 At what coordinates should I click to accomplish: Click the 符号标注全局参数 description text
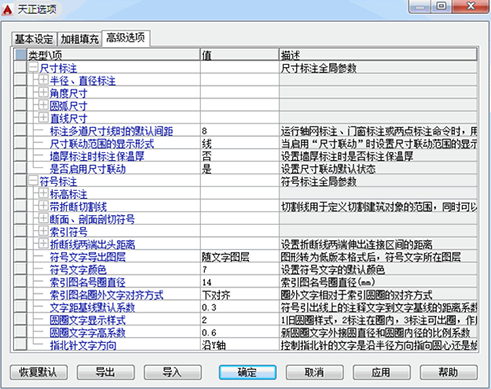319,182
